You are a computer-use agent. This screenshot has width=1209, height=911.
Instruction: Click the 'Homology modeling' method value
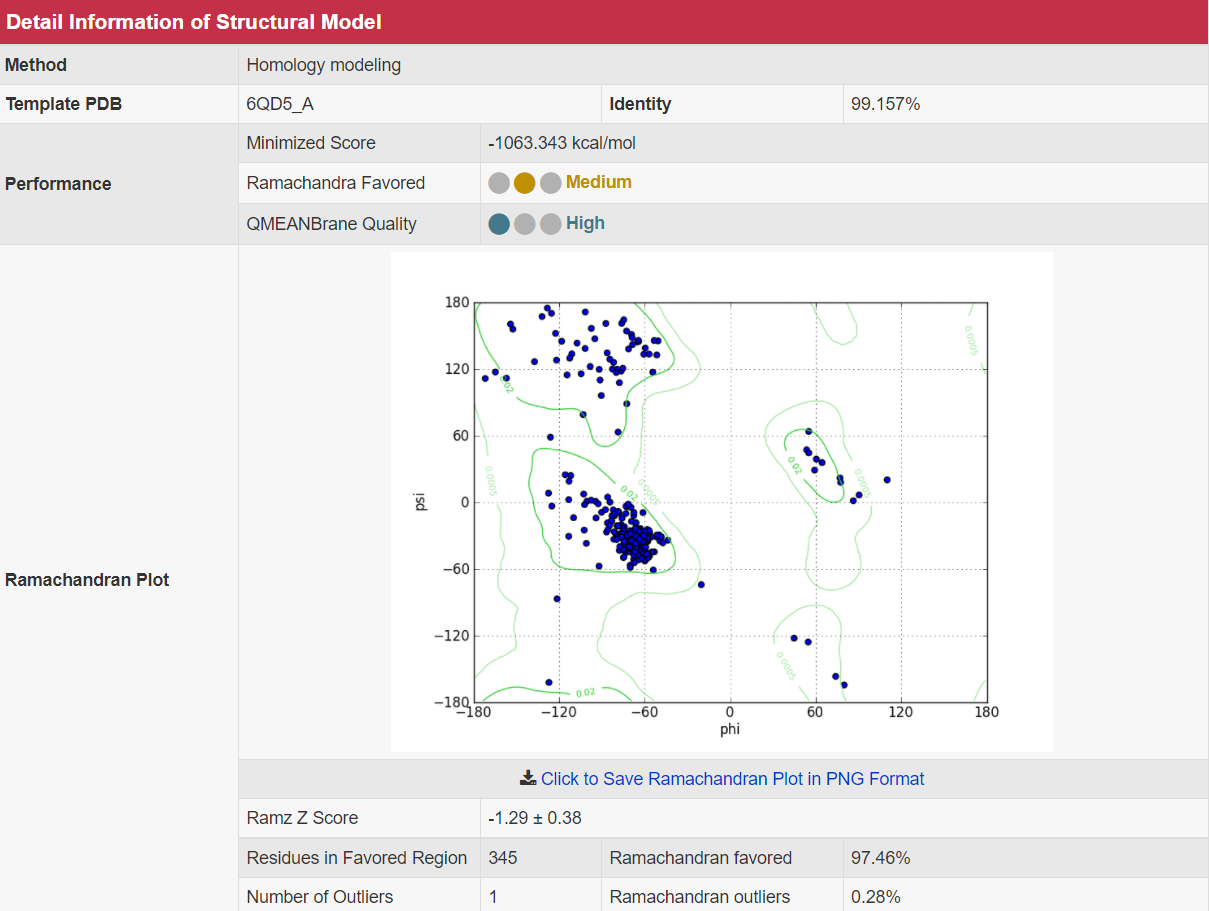[323, 65]
